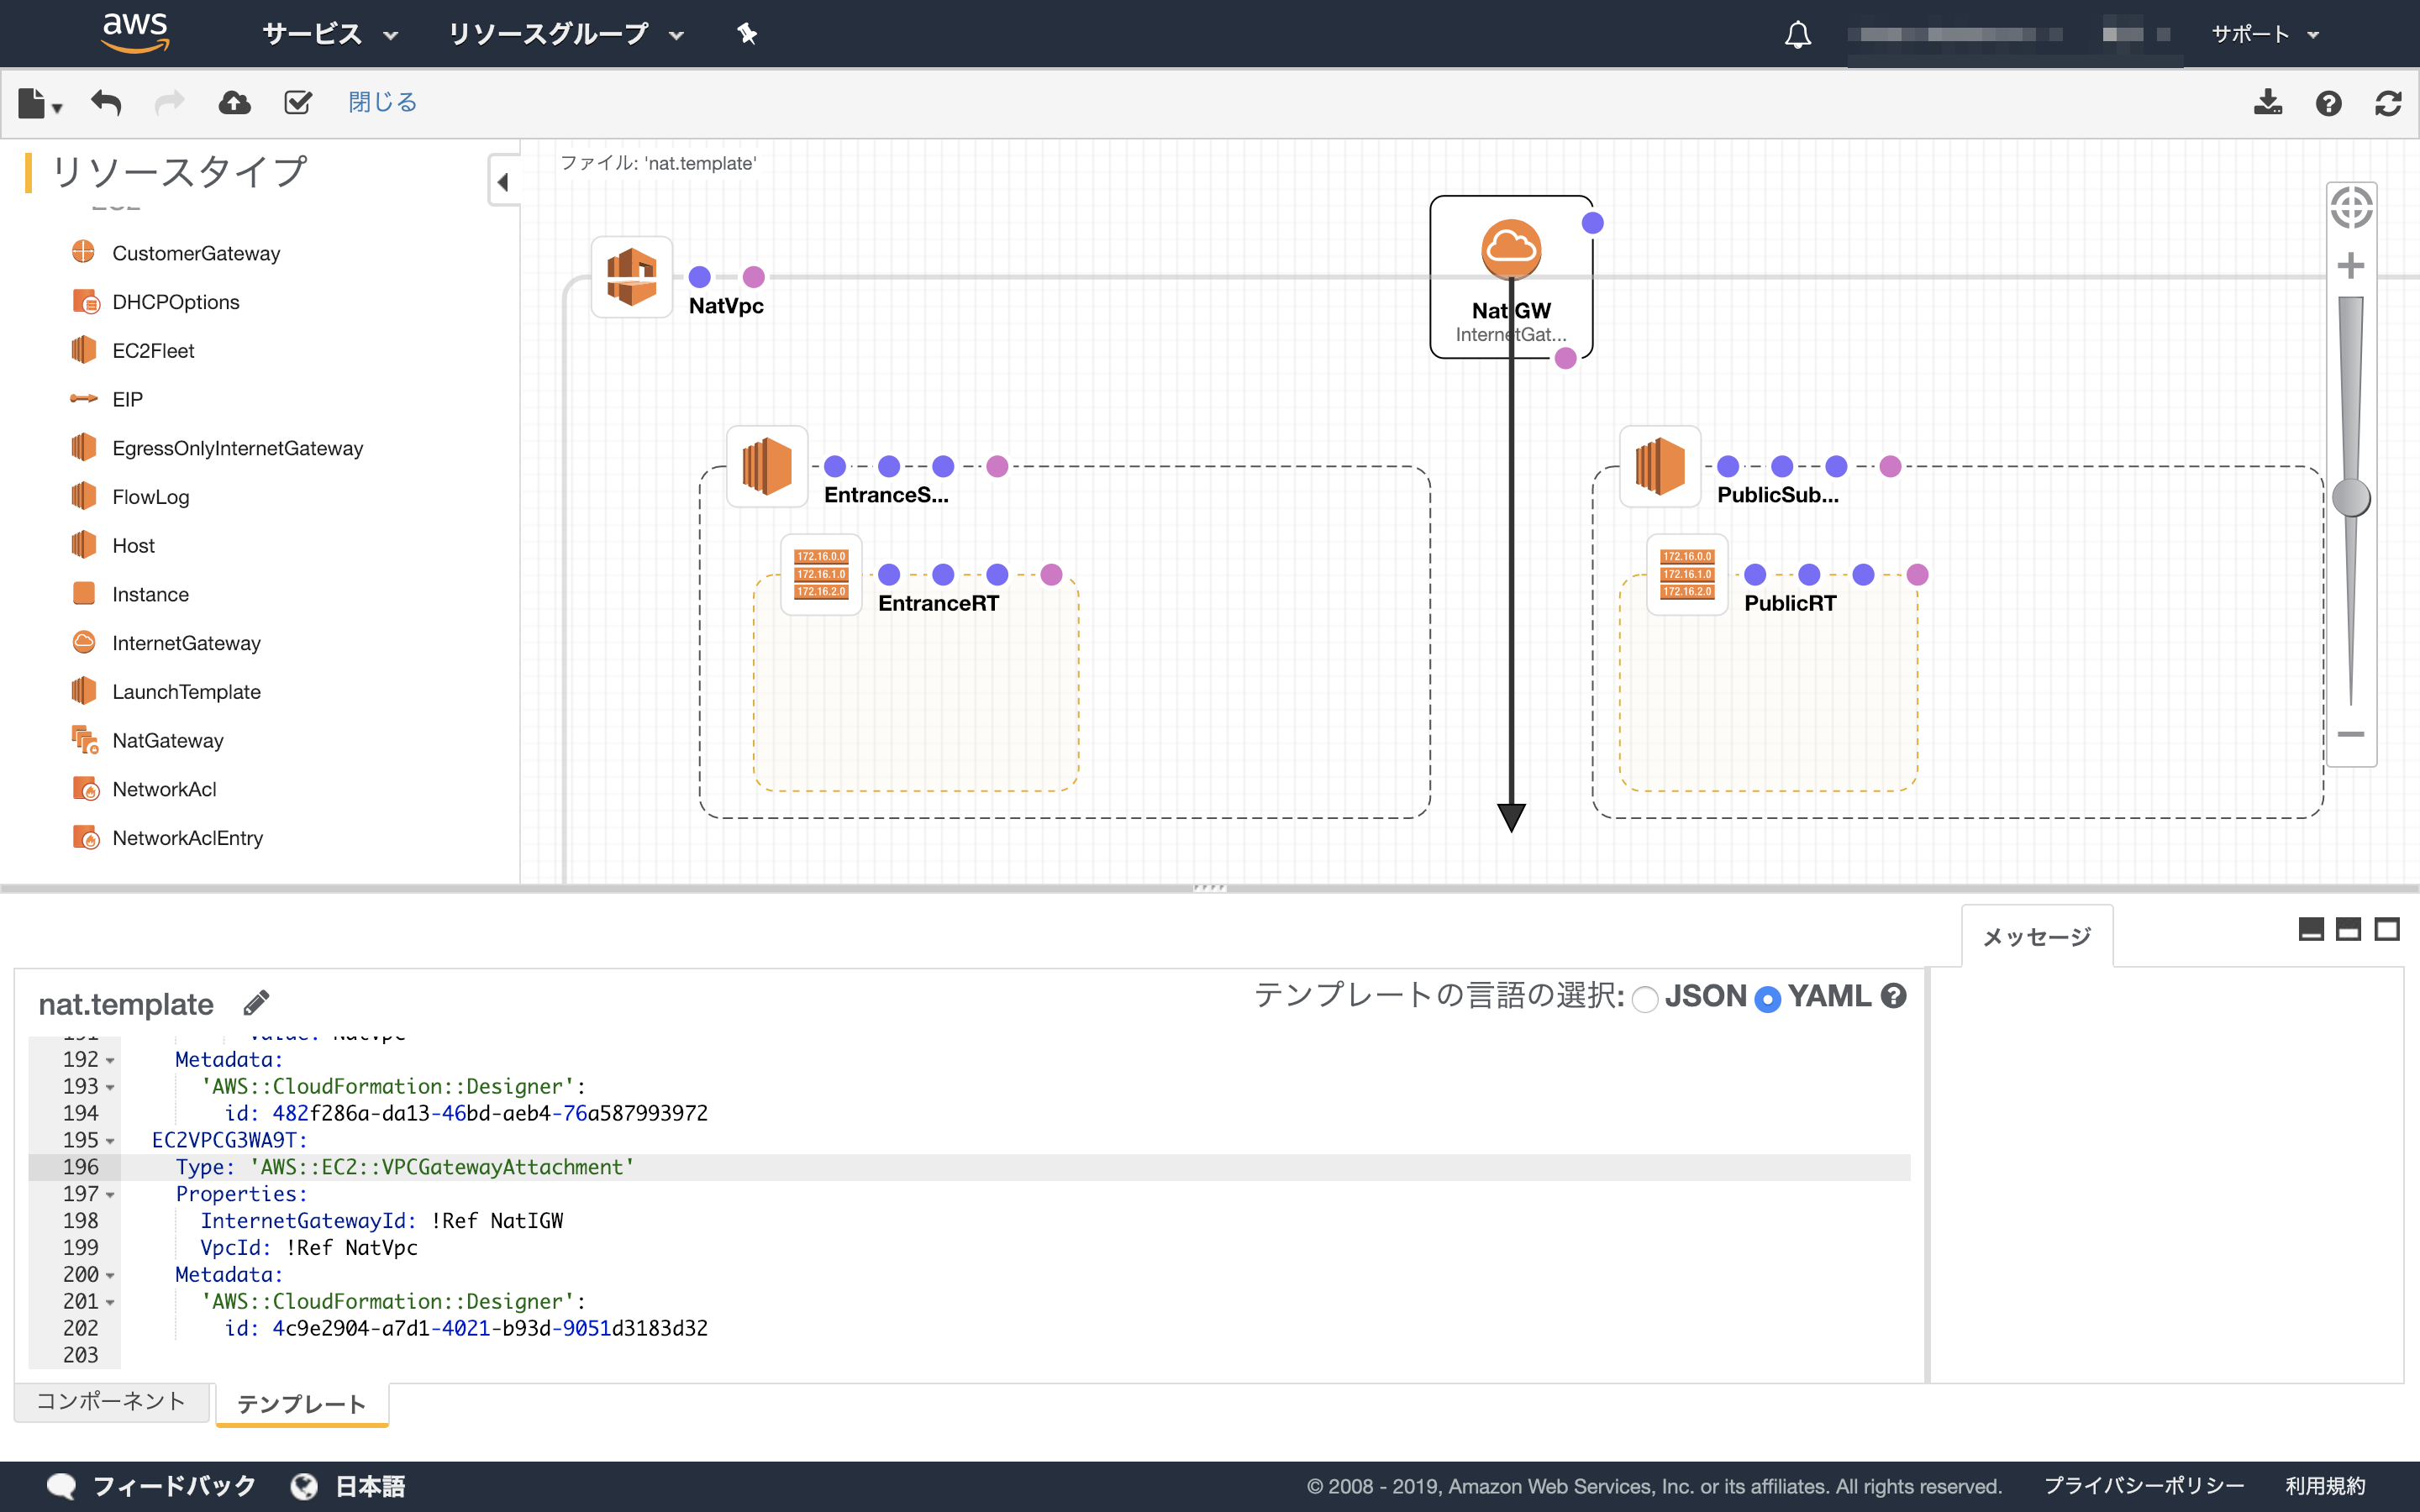This screenshot has height=1512, width=2420.
Task: Click the refresh diagram icon
Action: click(2388, 102)
